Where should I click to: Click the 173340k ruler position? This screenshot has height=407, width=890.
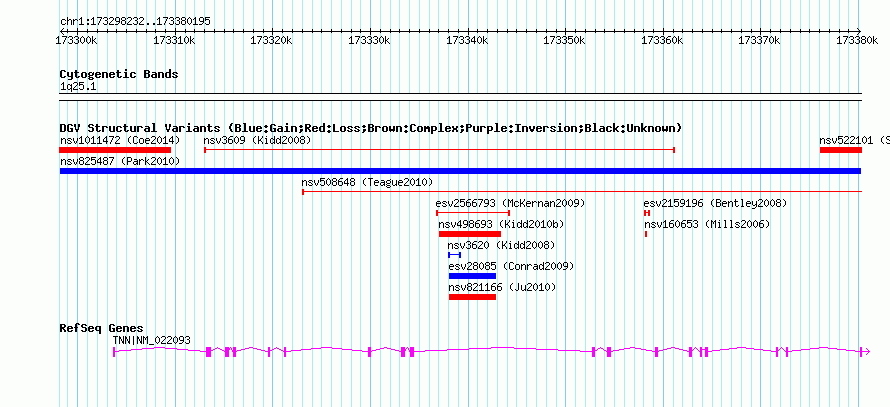468,41
